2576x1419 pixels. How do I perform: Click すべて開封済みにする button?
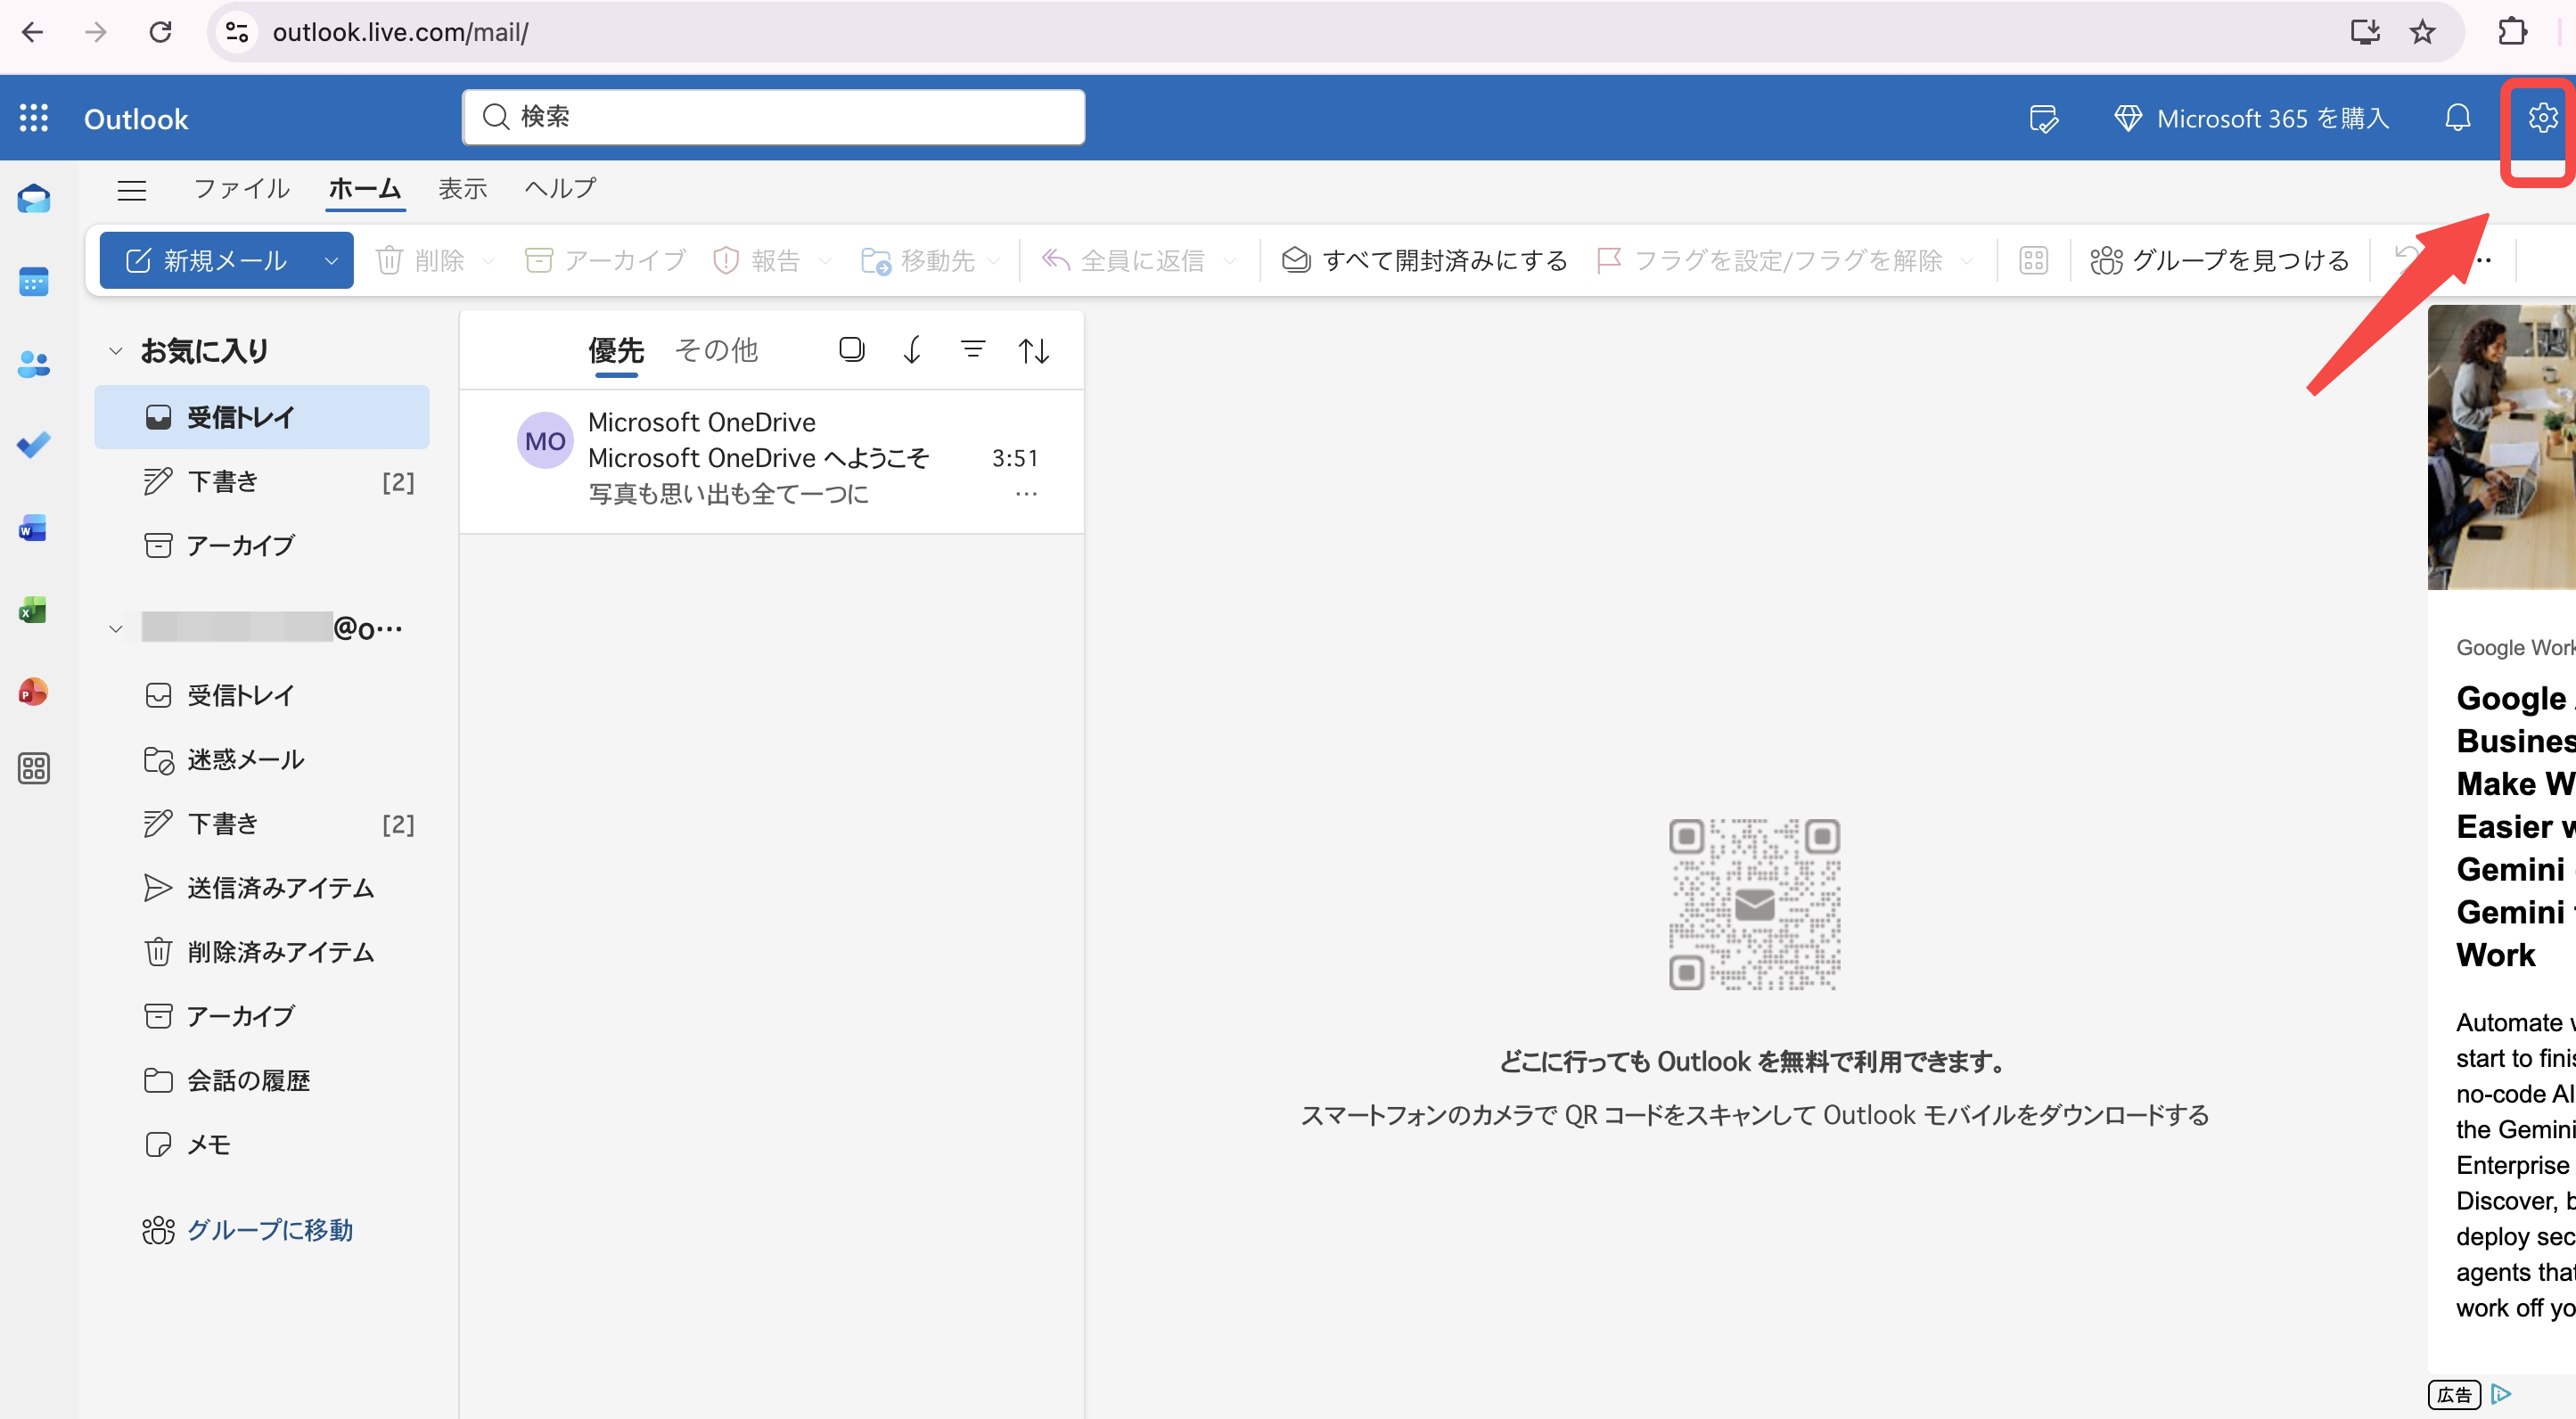1424,261
